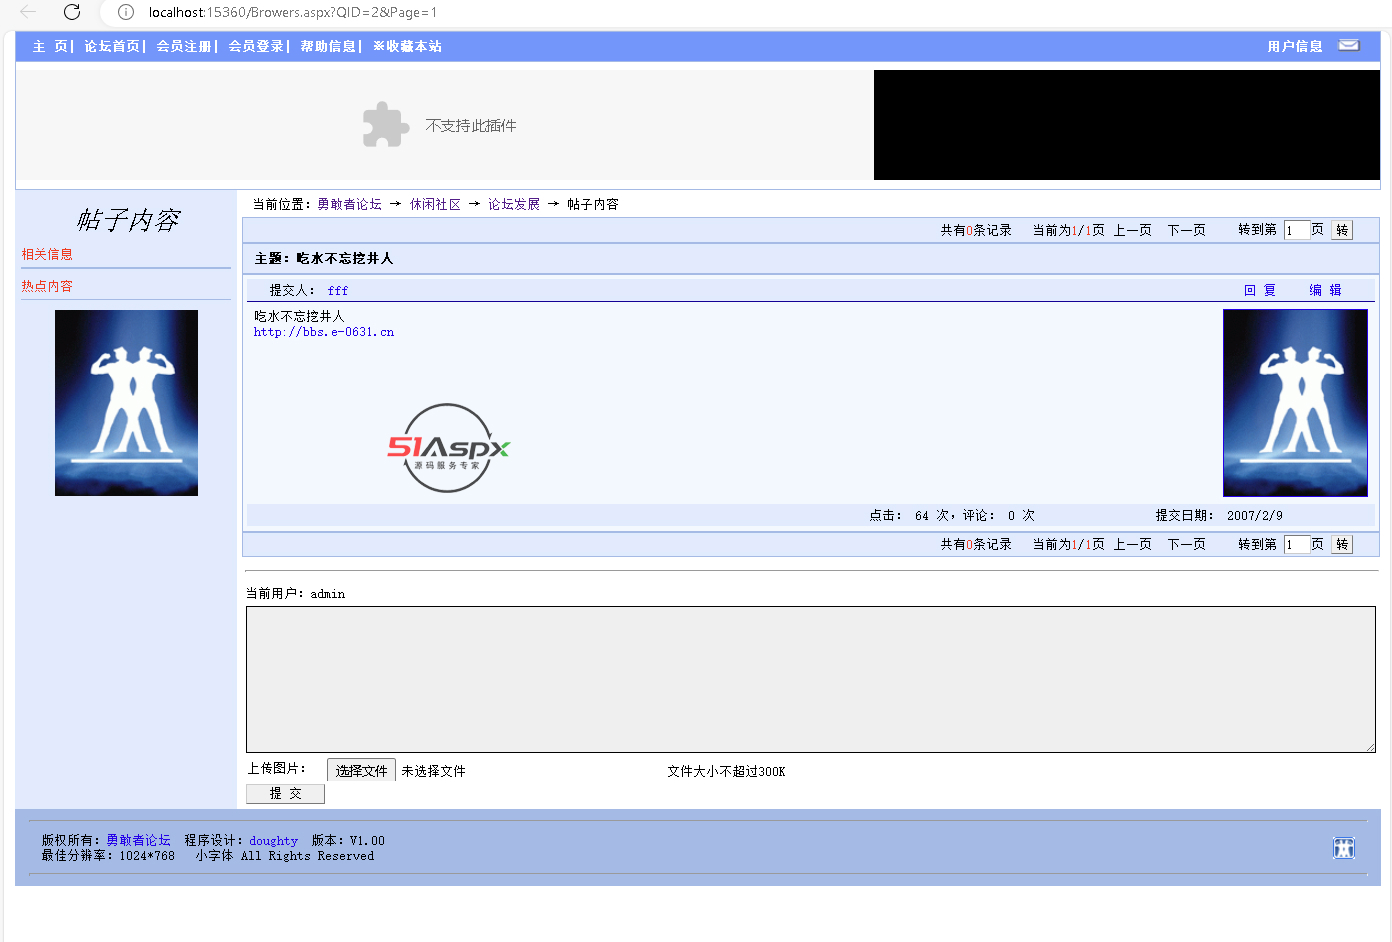Open submitter fff's profile link
This screenshot has height=942, width=1392.
(x=338, y=290)
